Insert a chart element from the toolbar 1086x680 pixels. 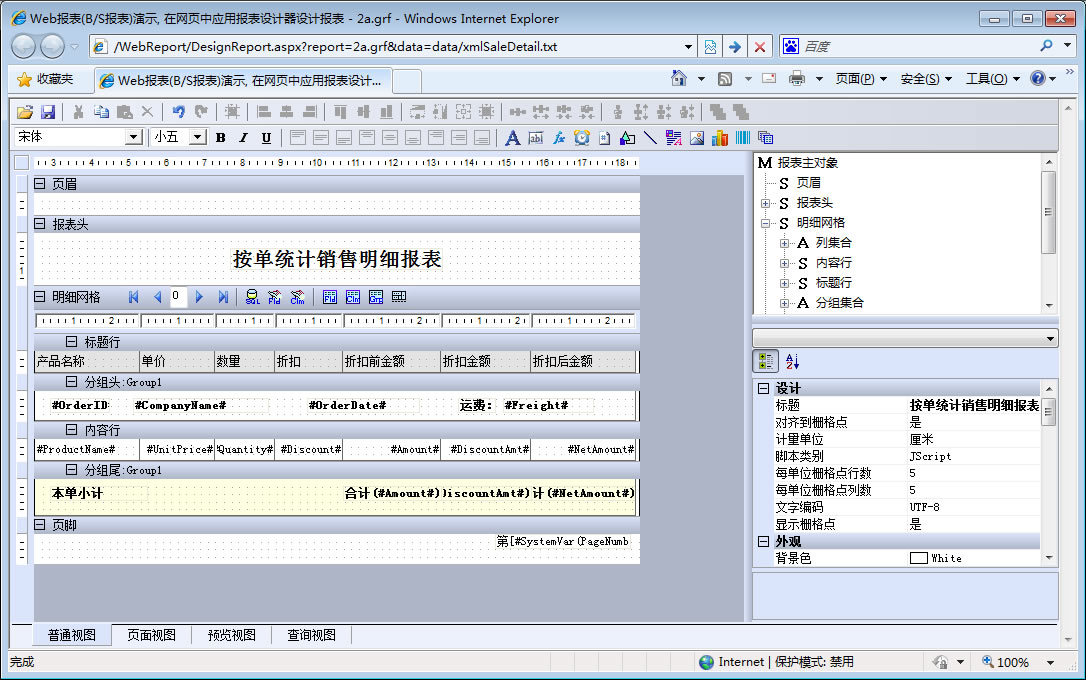click(x=720, y=138)
